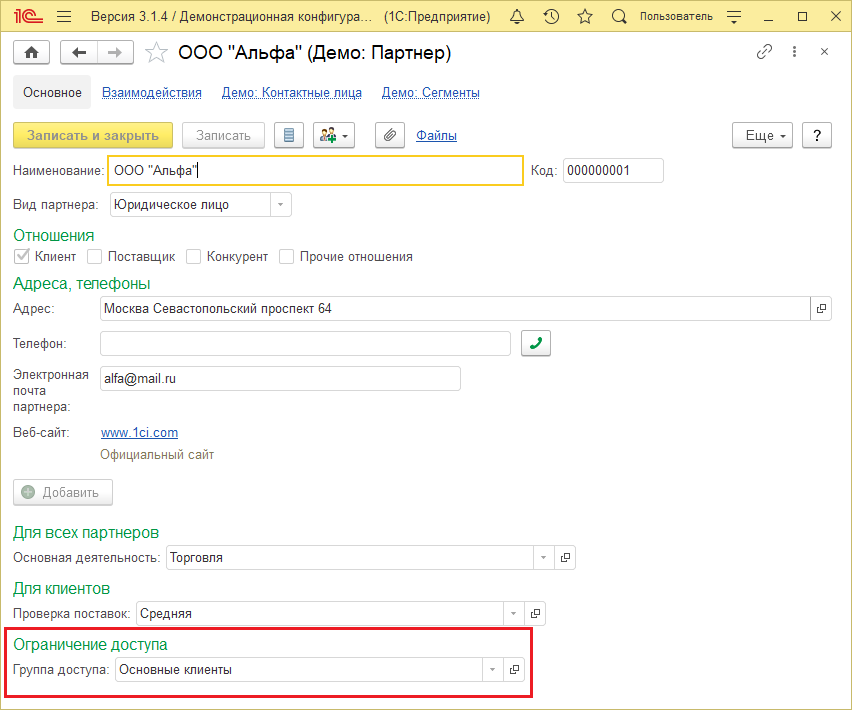This screenshot has height=710, width=852.
Task: Go to the home page icon
Action: 32,53
